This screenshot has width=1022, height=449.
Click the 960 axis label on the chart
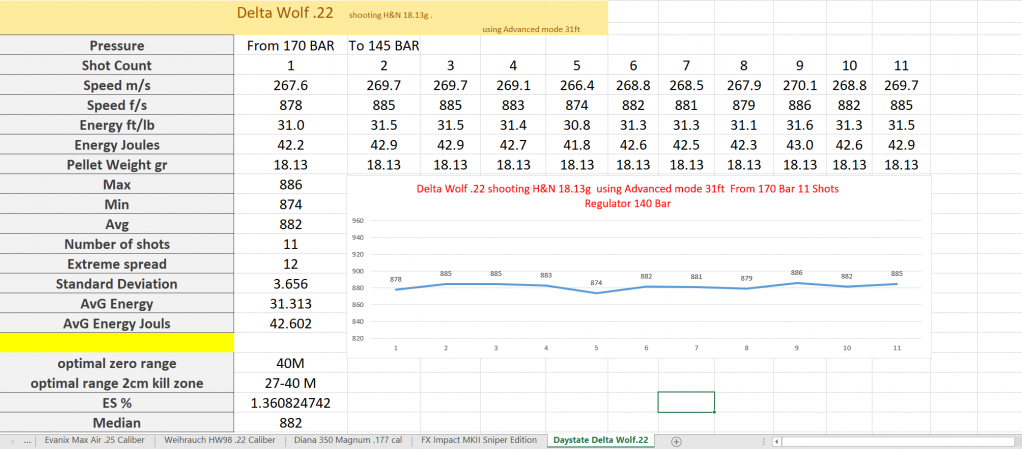point(357,220)
